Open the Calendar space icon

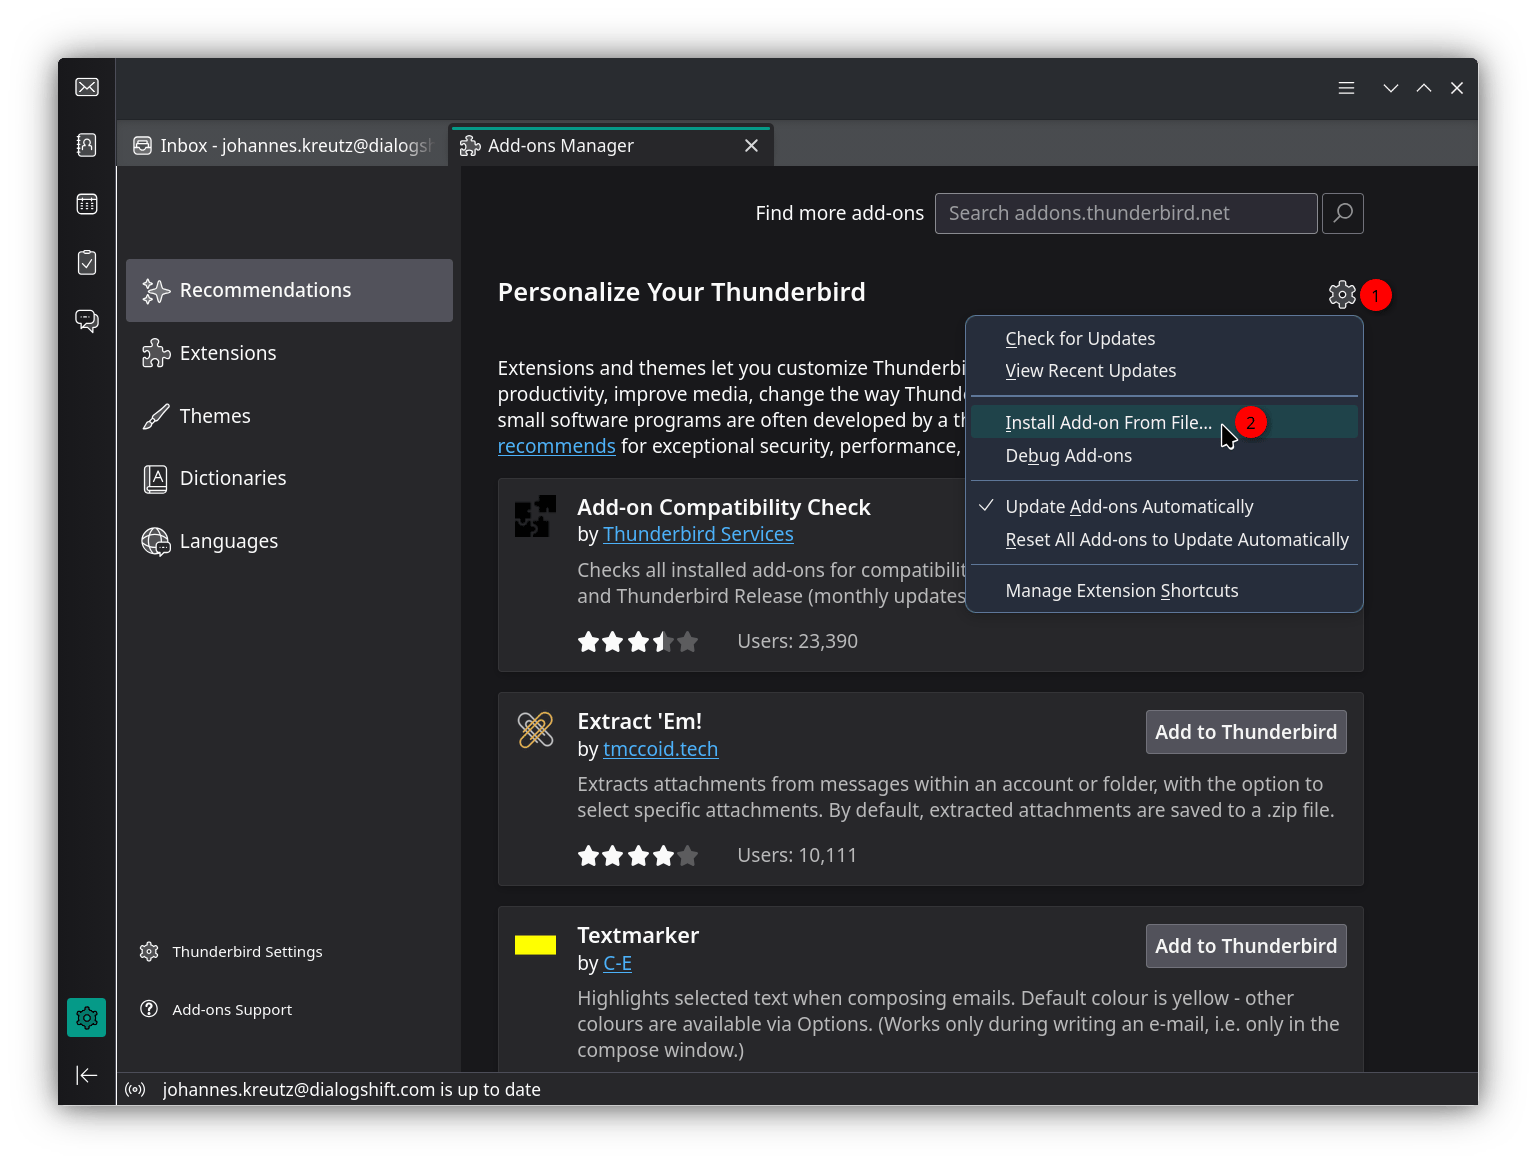(x=87, y=204)
